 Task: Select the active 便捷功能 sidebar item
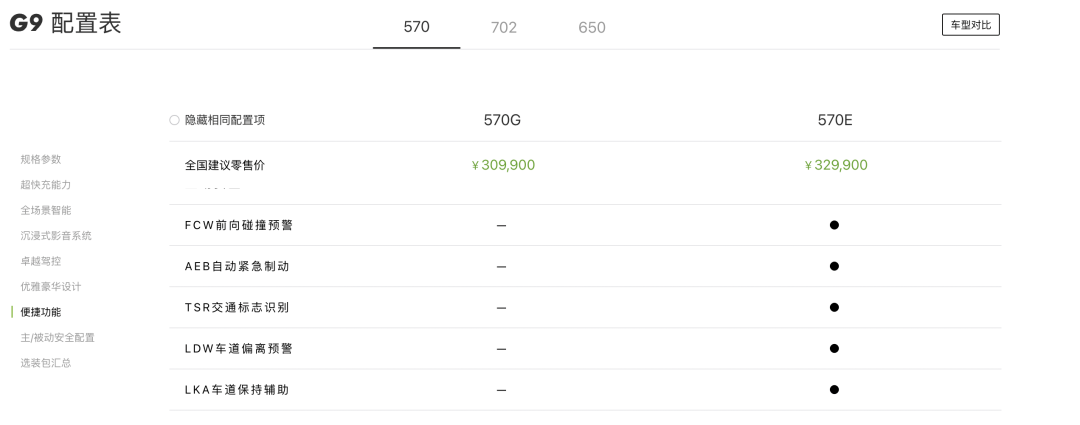tap(41, 312)
